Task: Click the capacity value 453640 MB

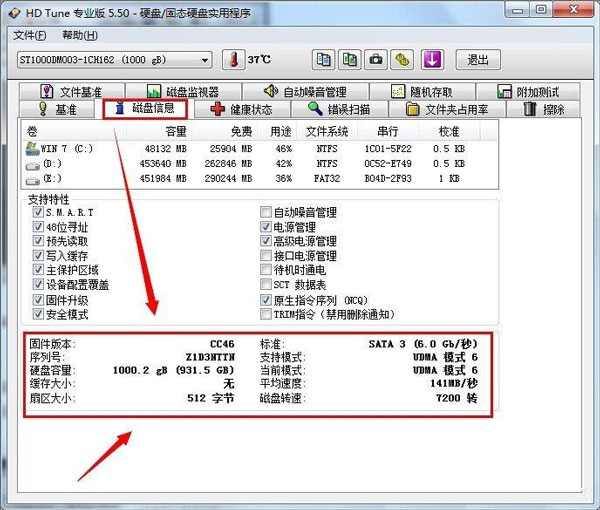Action: click(163, 164)
